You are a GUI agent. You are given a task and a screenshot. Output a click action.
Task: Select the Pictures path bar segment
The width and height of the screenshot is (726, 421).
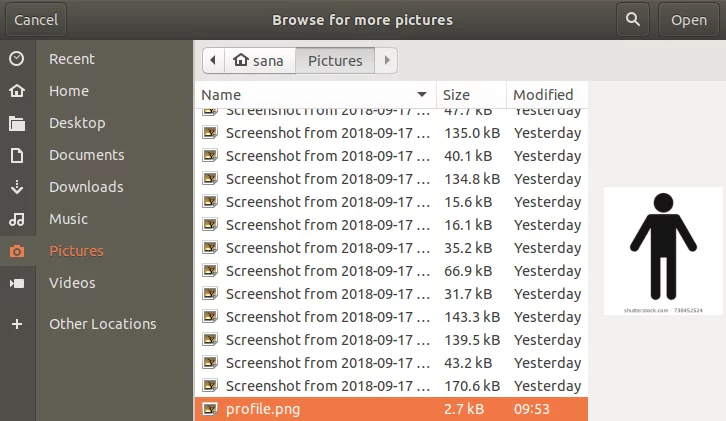coord(335,61)
